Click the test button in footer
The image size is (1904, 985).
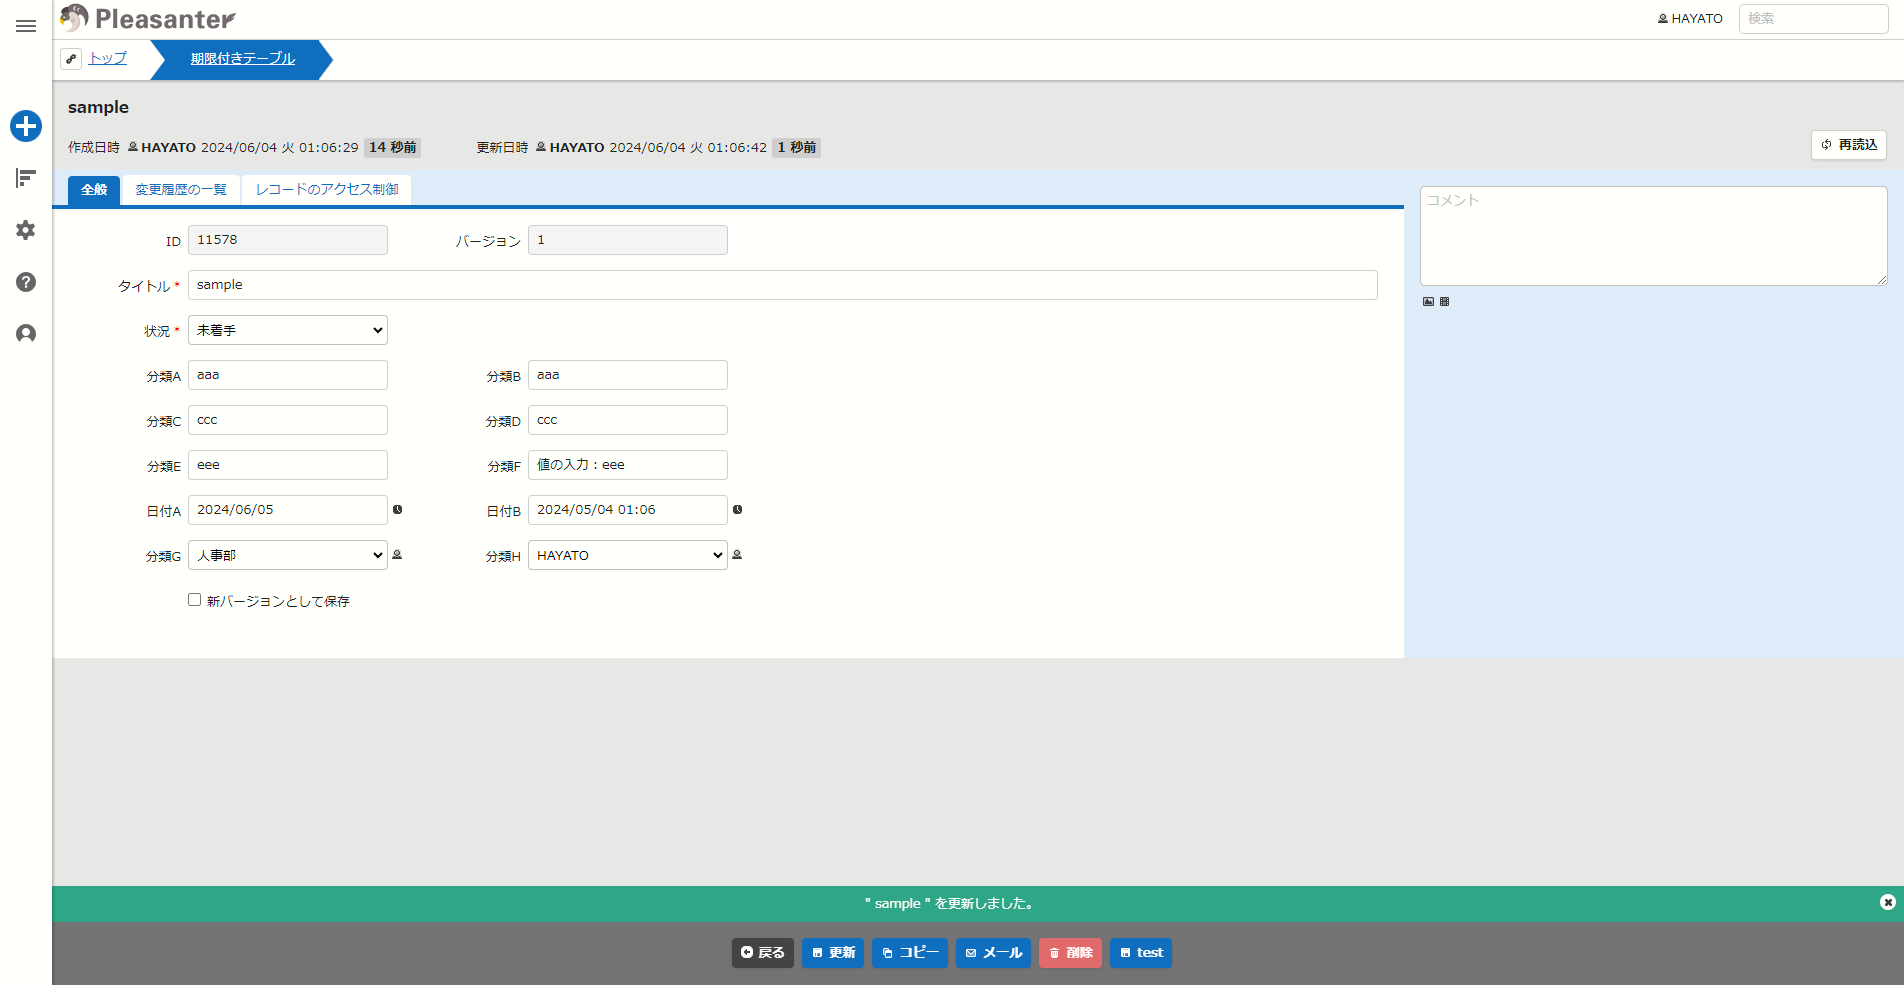coord(1141,953)
